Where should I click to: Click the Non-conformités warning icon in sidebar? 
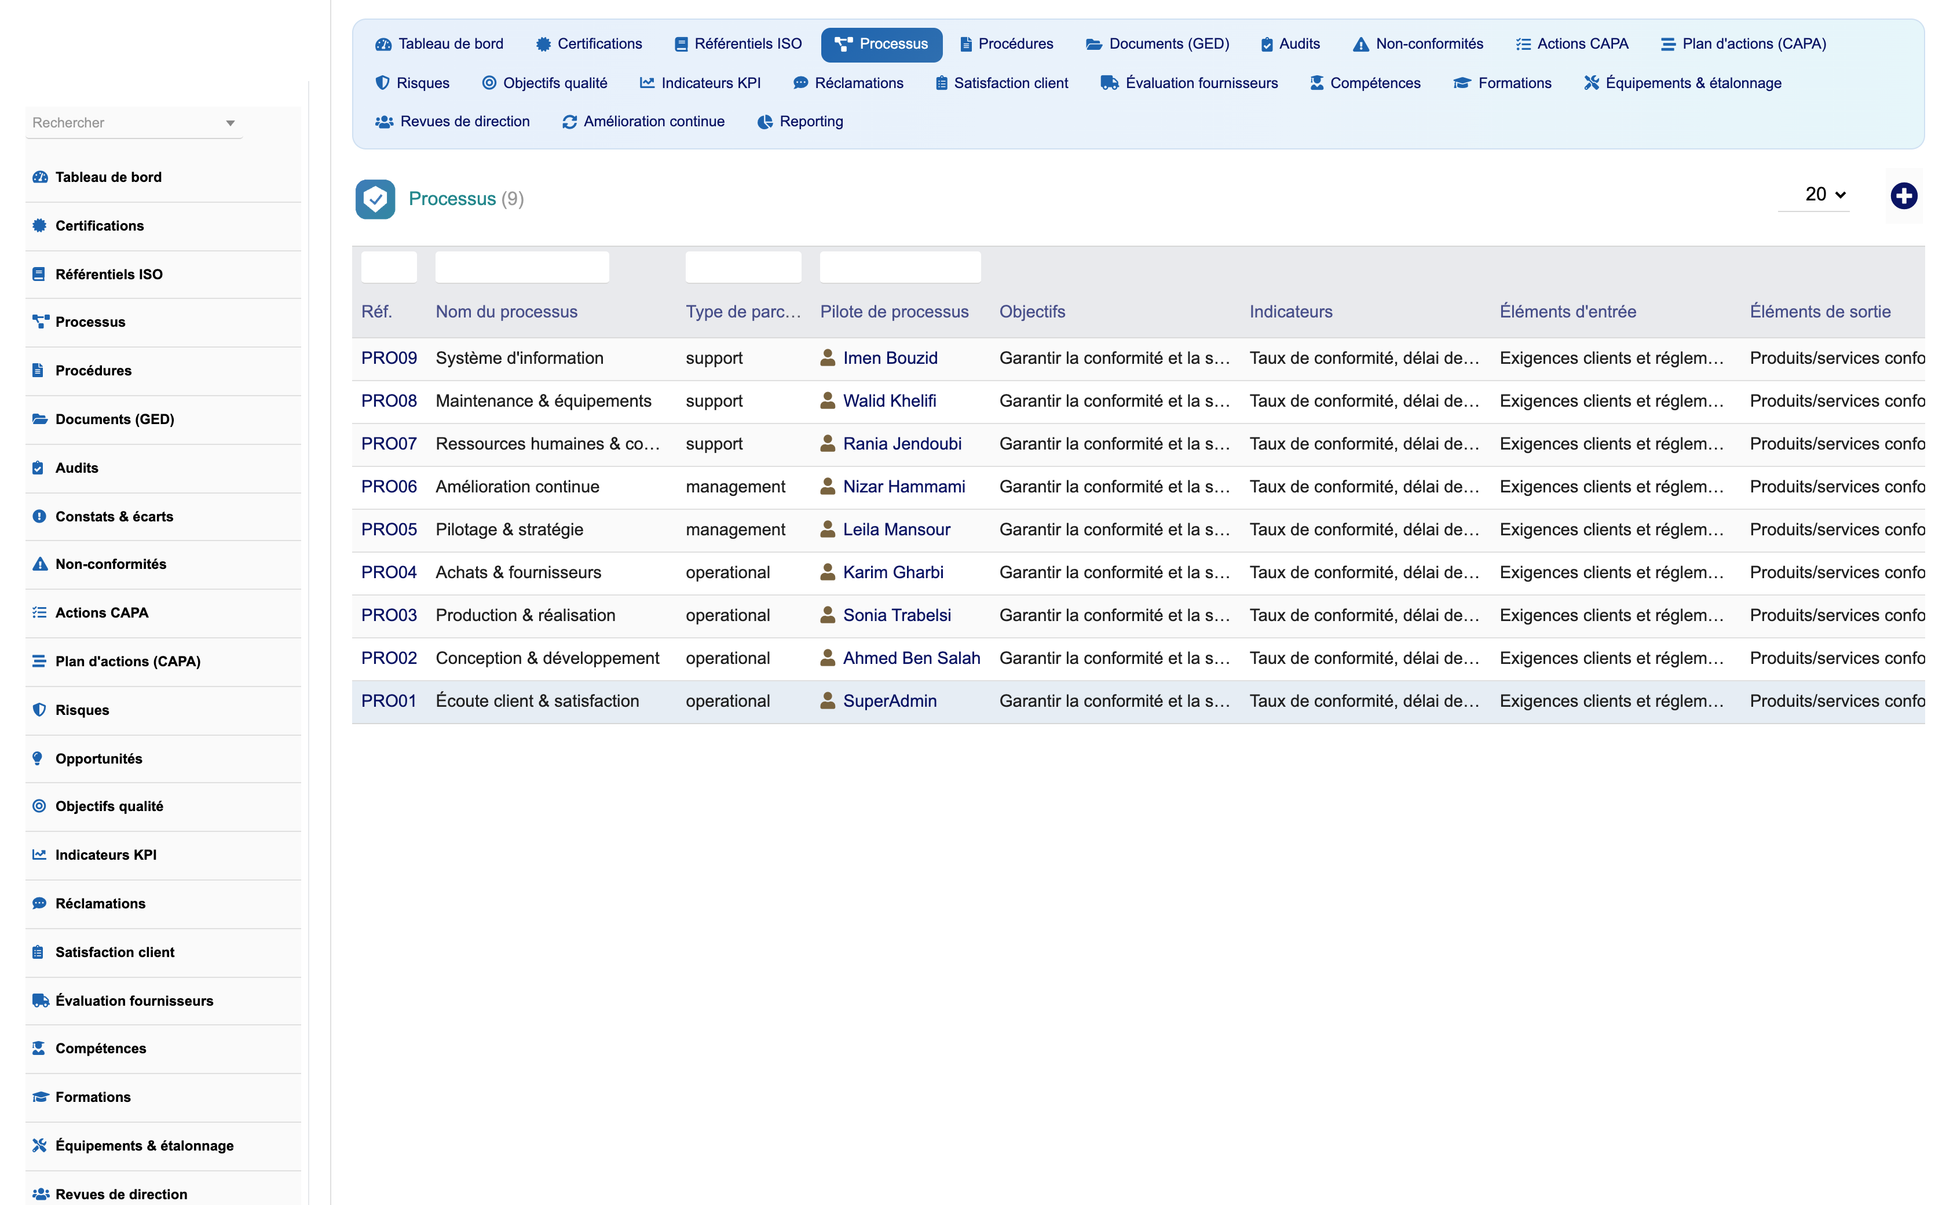coord(40,564)
